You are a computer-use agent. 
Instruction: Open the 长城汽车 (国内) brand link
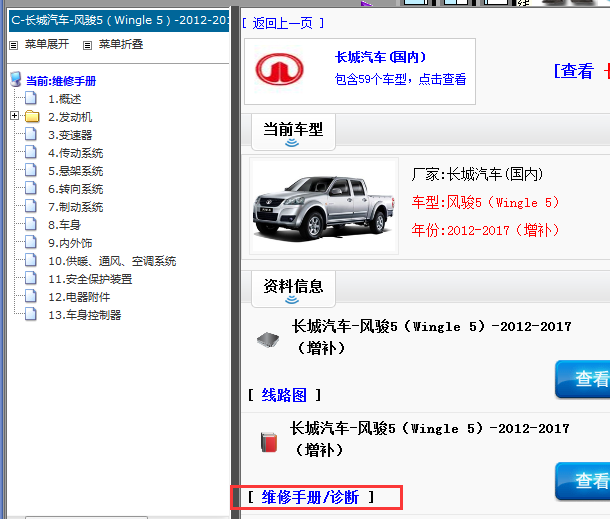[380, 57]
